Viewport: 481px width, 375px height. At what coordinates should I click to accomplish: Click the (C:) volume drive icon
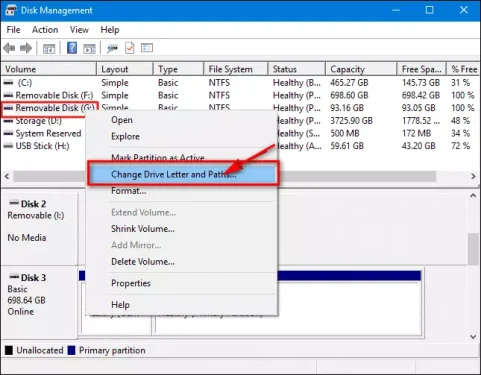click(x=8, y=82)
